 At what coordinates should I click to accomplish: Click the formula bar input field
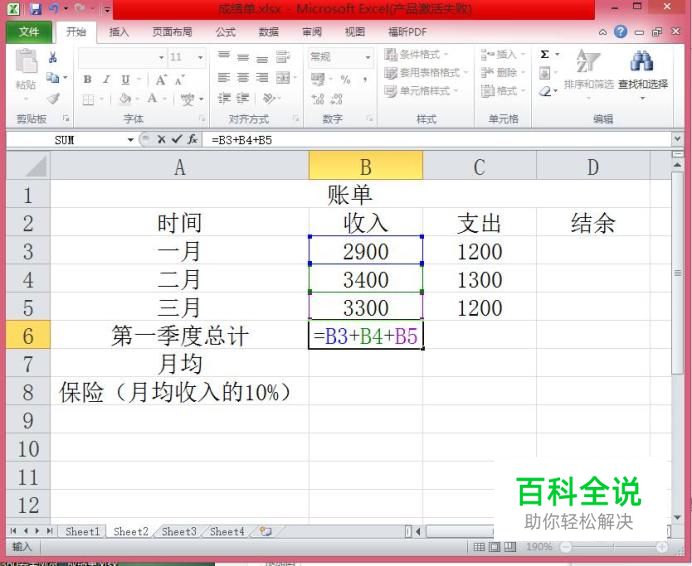click(x=438, y=140)
